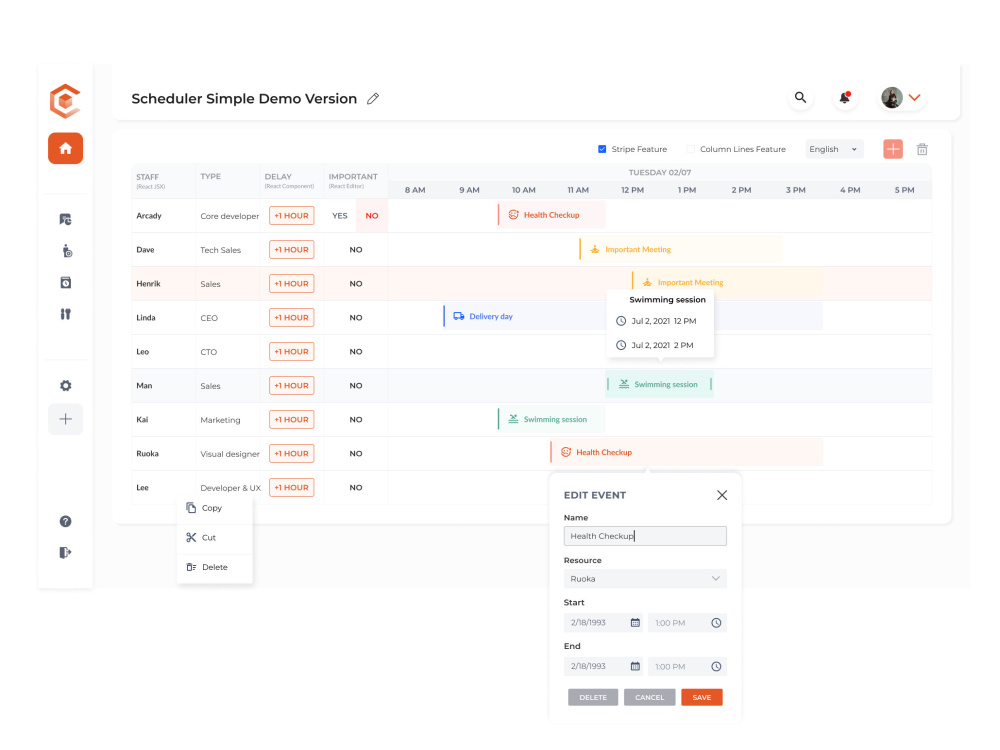Image resolution: width=1000 pixels, height=750 pixels.
Task: Select Kai's Swimming session event
Action: tap(552, 419)
